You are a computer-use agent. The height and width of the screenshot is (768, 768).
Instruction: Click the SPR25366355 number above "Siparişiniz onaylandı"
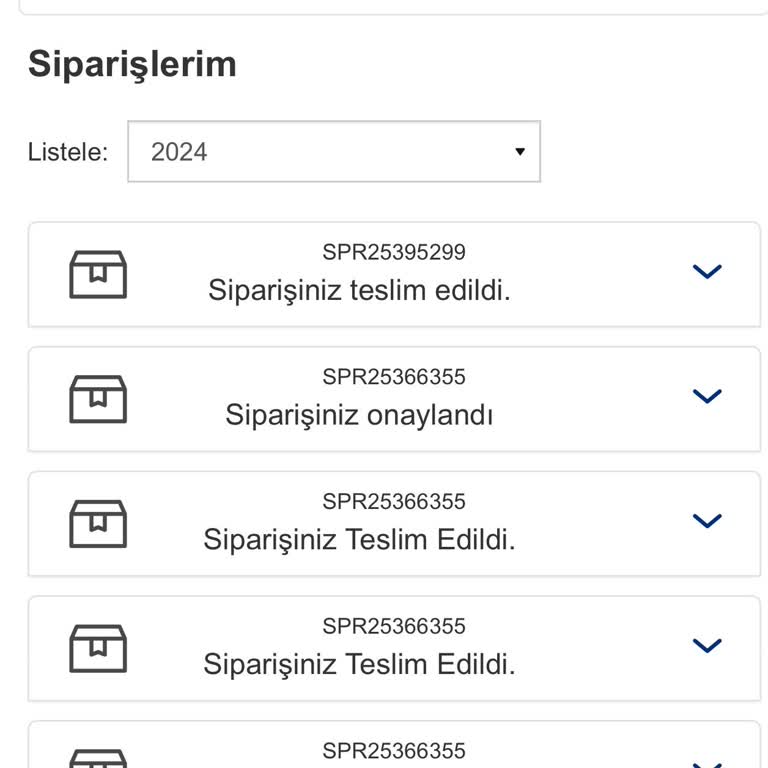pyautogui.click(x=394, y=377)
